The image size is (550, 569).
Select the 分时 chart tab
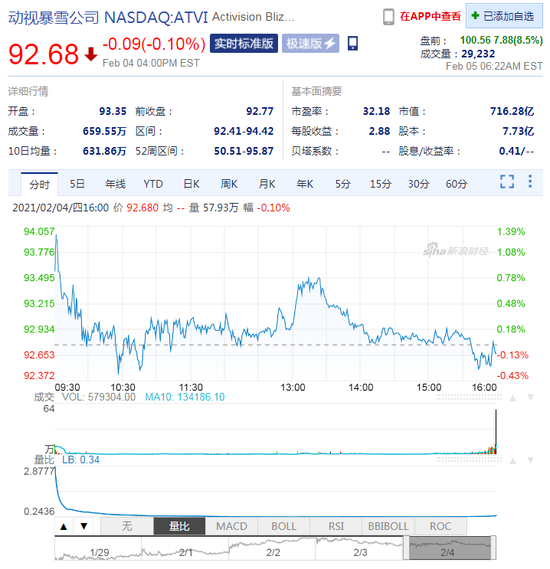[40, 184]
